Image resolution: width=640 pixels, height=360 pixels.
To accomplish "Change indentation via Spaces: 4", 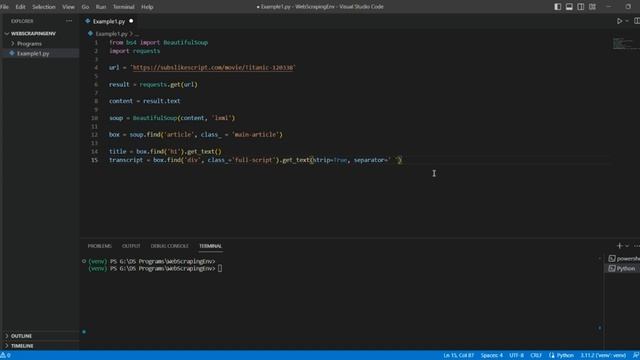I will [x=491, y=356].
